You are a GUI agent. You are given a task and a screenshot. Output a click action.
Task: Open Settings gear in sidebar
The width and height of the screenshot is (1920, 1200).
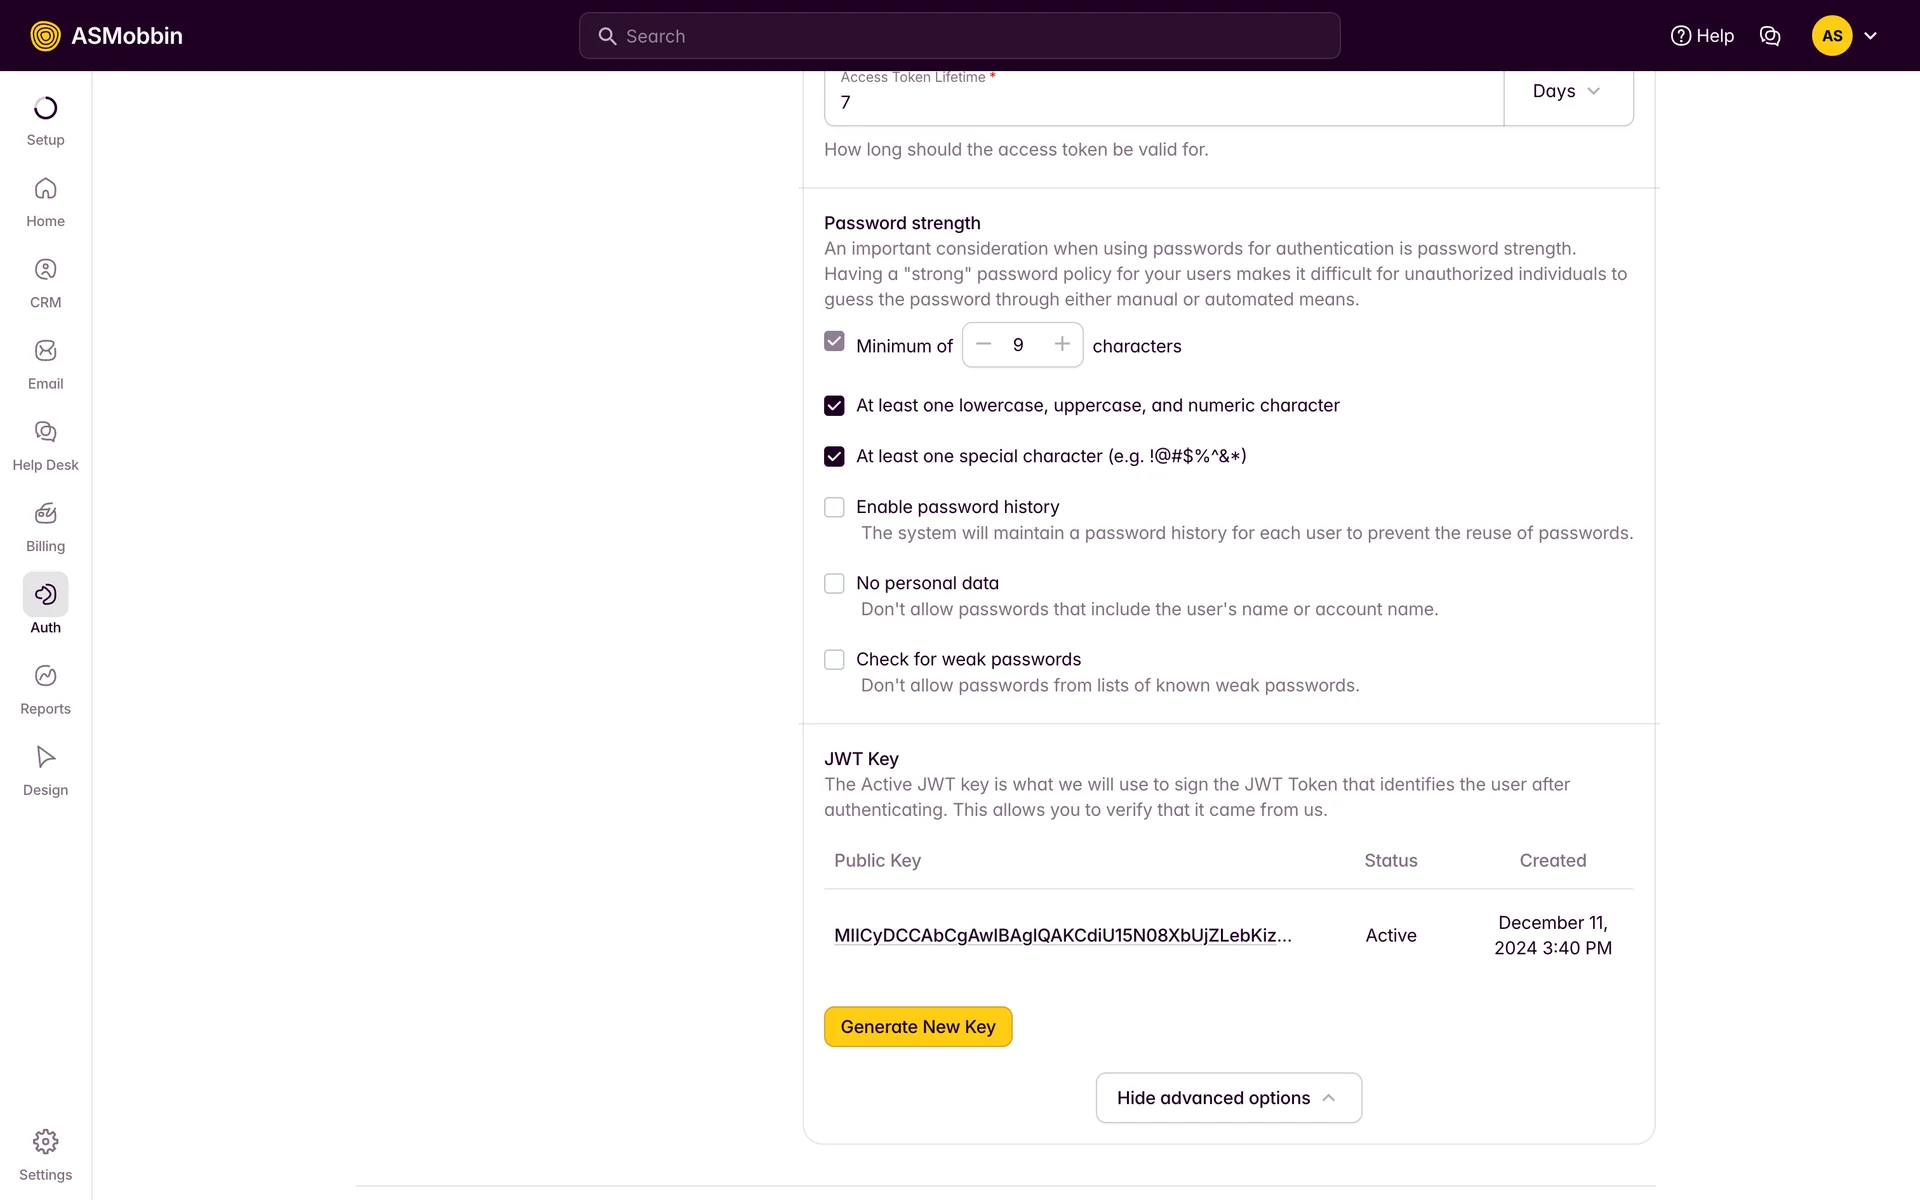point(45,1142)
